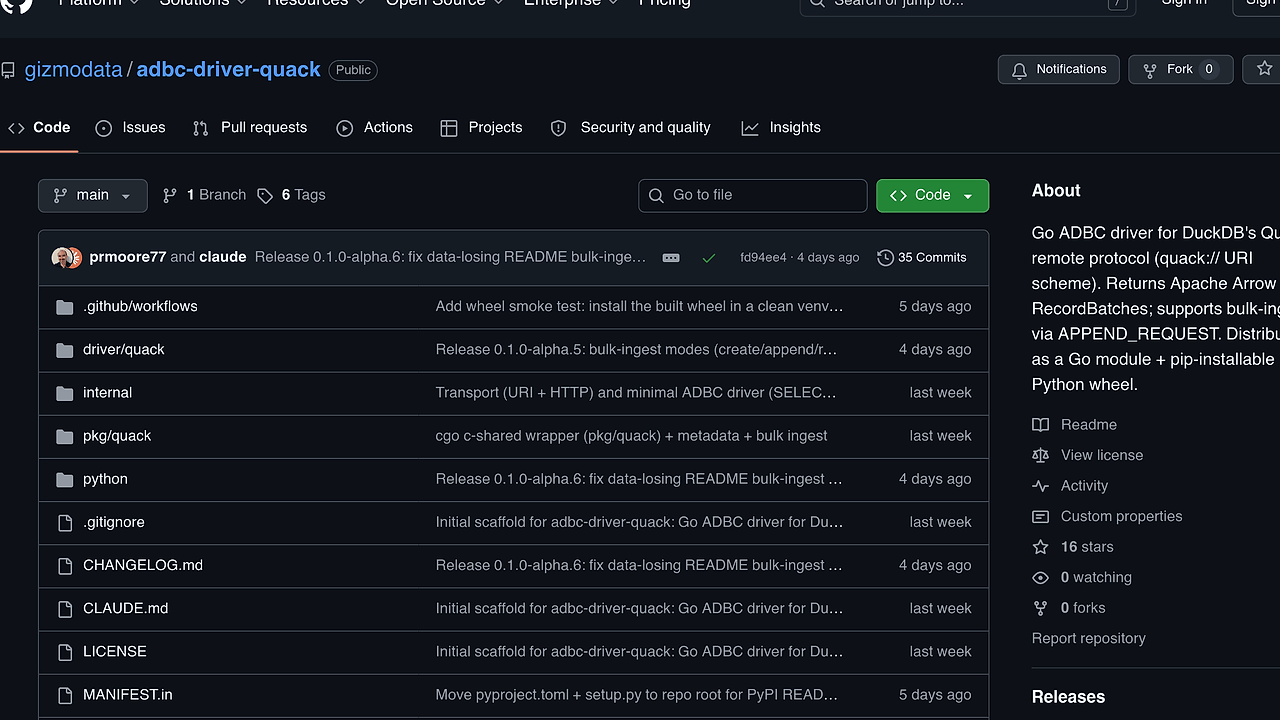Click the commits history clock icon
The height and width of the screenshot is (720, 1280).
click(885, 258)
